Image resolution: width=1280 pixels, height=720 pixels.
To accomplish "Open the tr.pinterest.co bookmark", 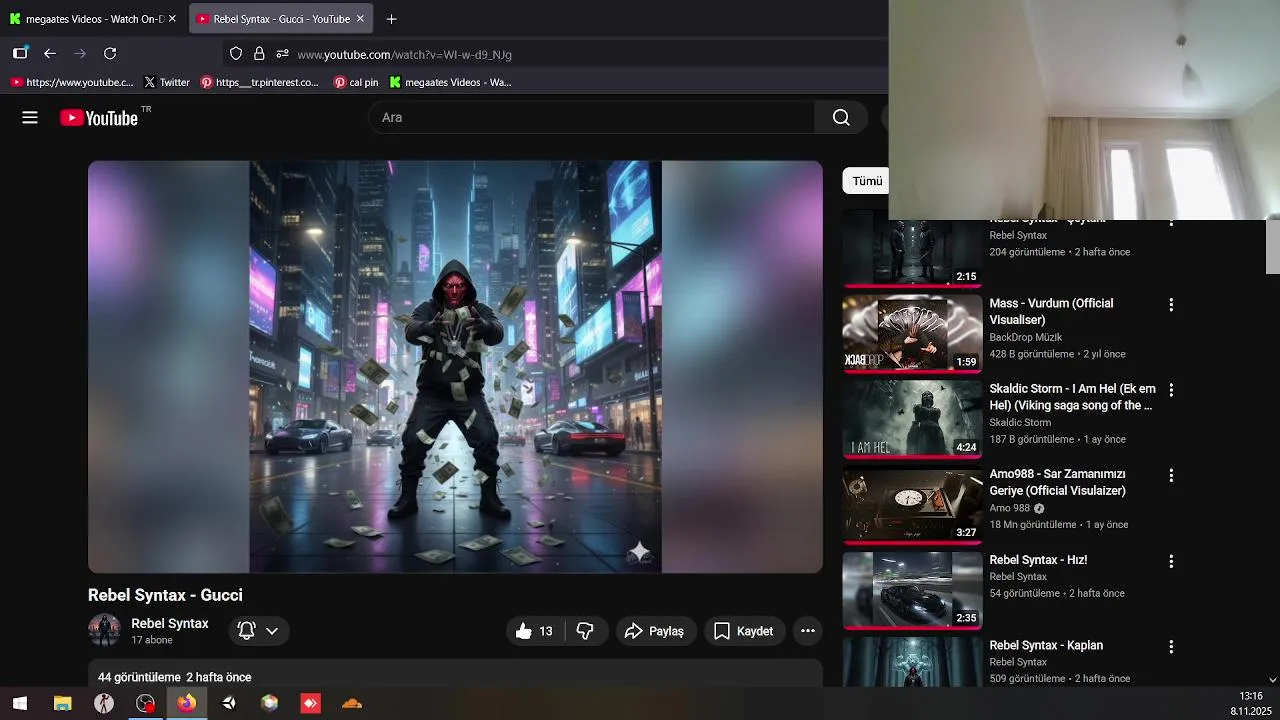I will [259, 82].
